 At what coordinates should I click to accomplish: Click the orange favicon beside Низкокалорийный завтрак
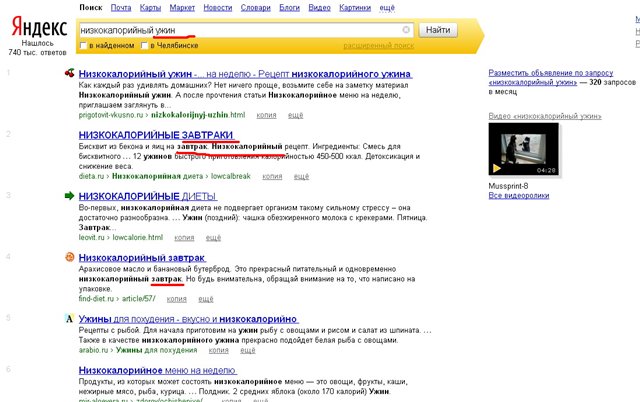[x=69, y=257]
